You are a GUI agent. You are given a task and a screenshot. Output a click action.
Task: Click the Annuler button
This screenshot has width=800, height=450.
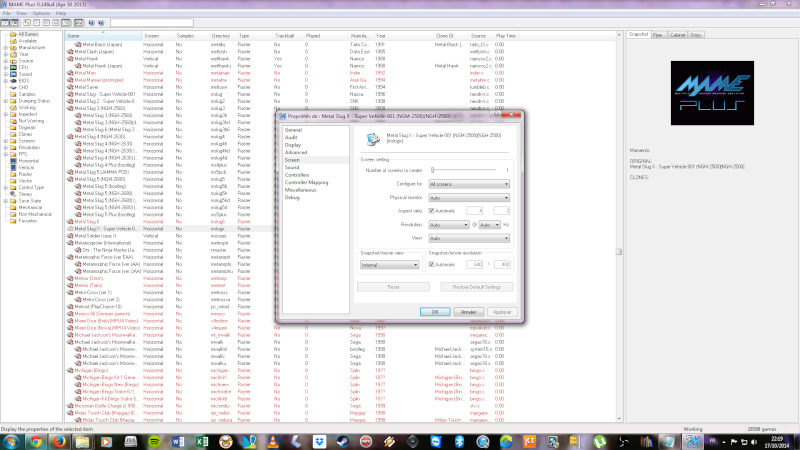click(x=468, y=312)
